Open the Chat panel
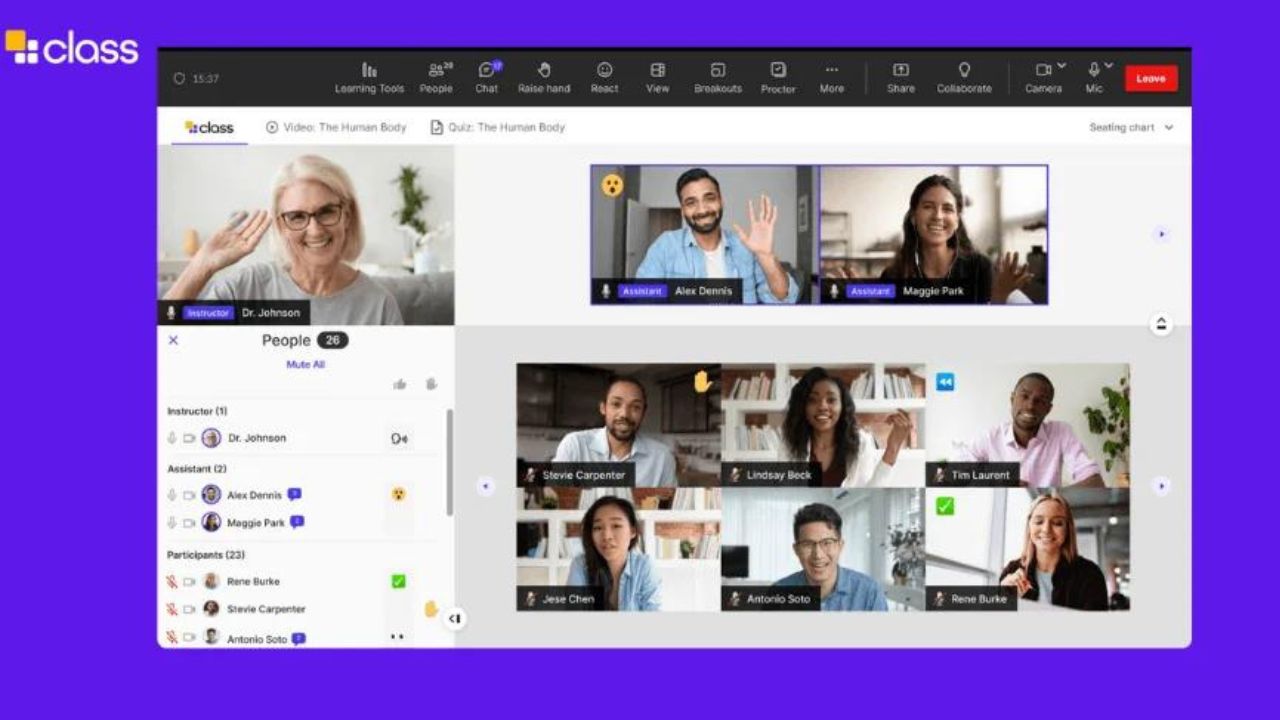Screen dimensions: 1280x720 point(487,78)
